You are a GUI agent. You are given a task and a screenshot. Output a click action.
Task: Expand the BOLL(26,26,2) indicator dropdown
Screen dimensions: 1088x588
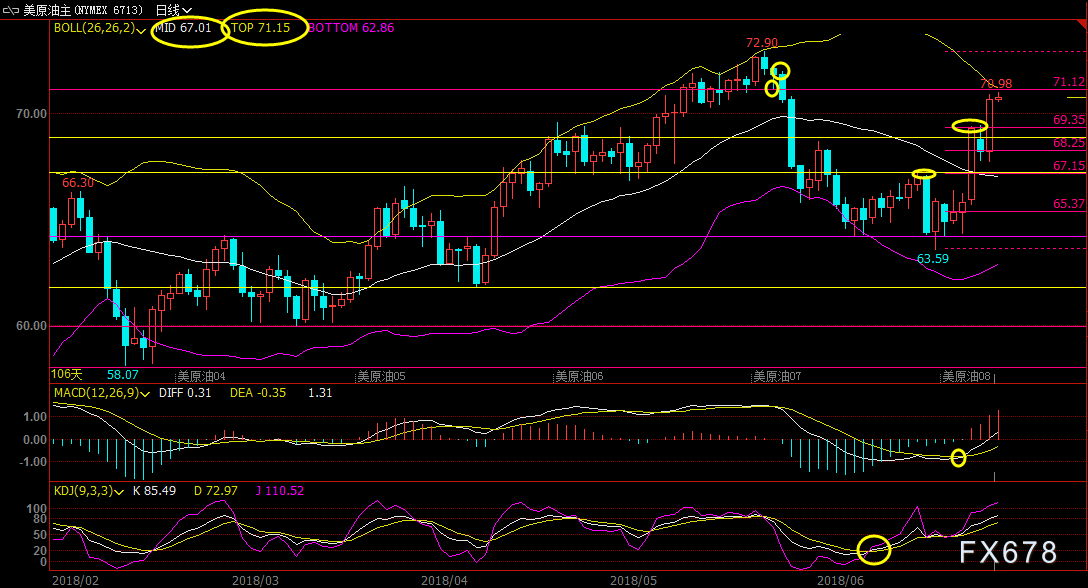(142, 31)
